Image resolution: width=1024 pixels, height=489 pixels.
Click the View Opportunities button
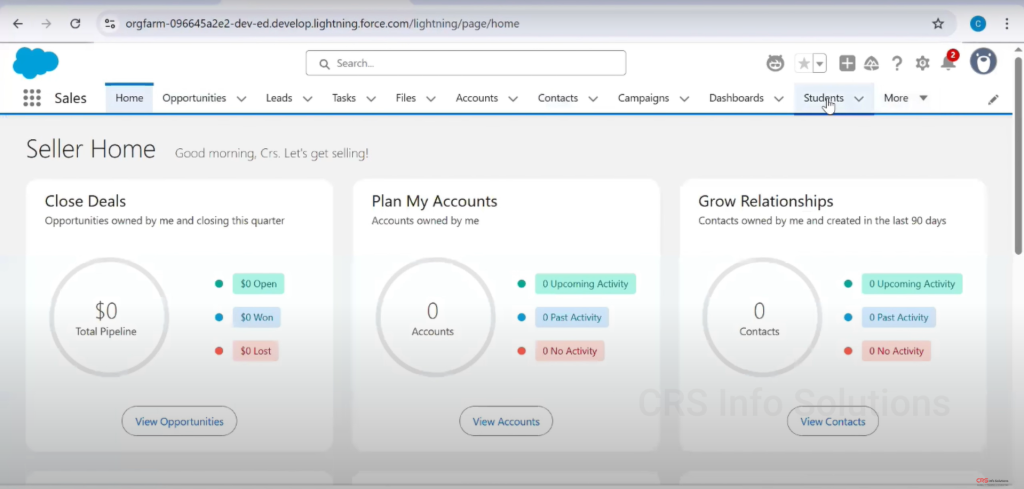(x=179, y=421)
